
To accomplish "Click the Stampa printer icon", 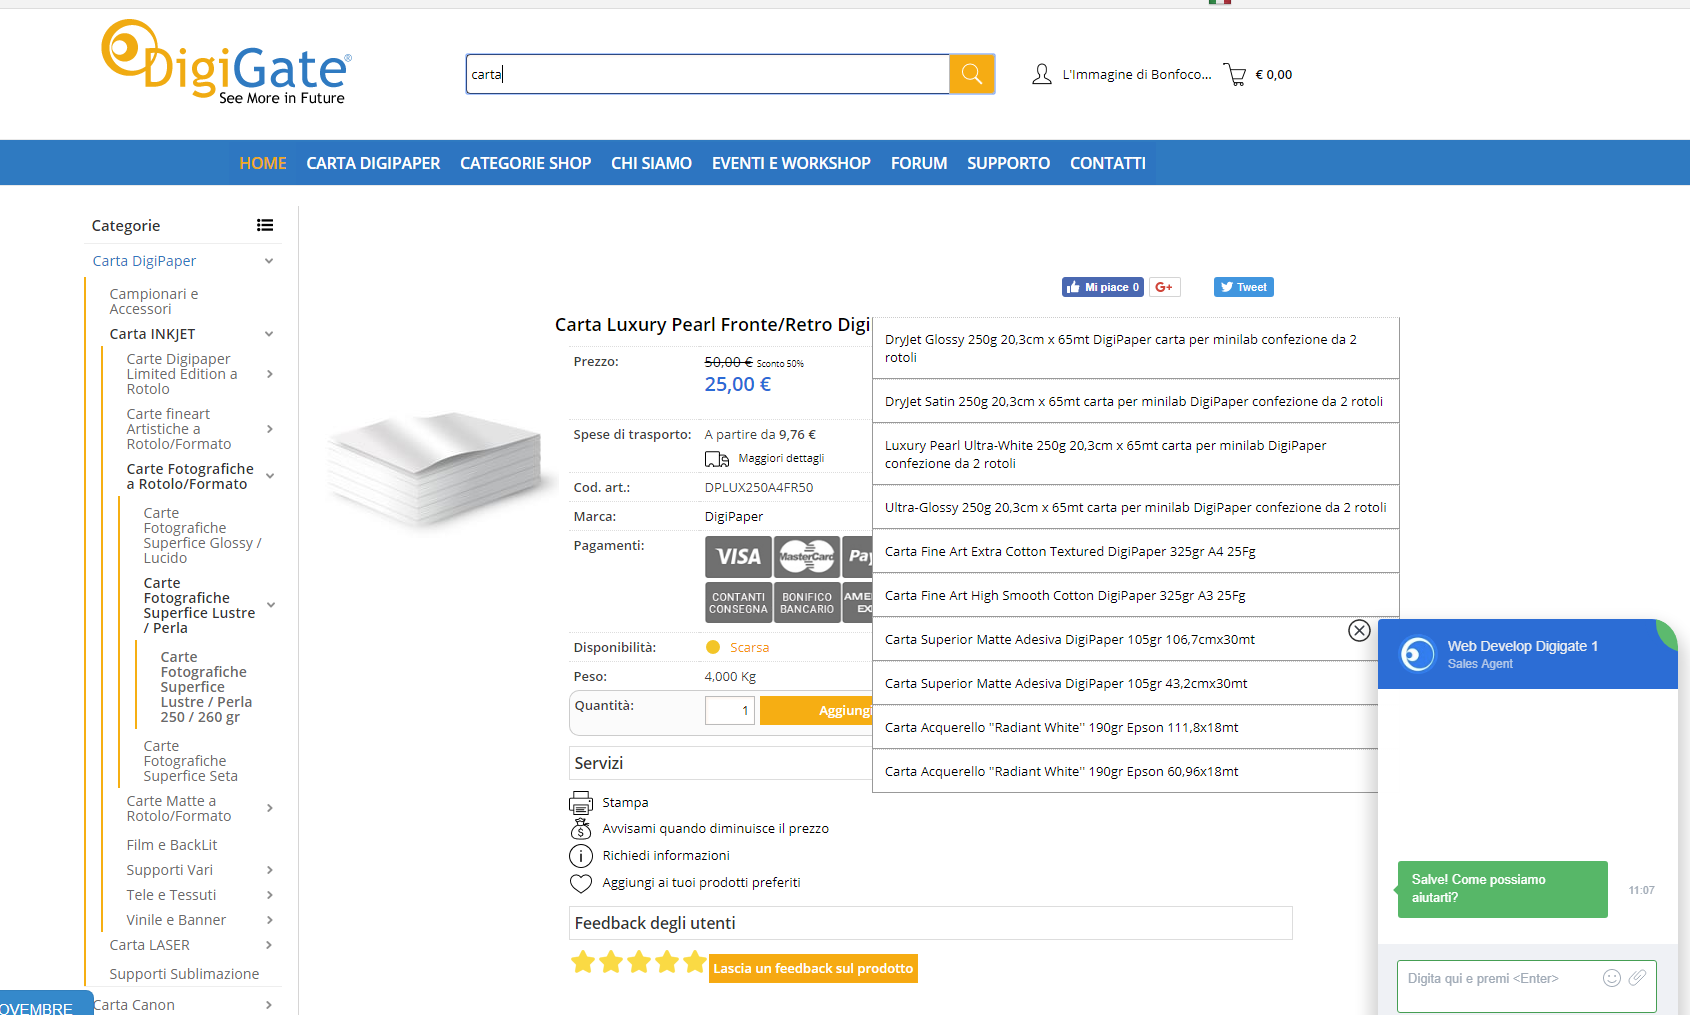I will 581,802.
